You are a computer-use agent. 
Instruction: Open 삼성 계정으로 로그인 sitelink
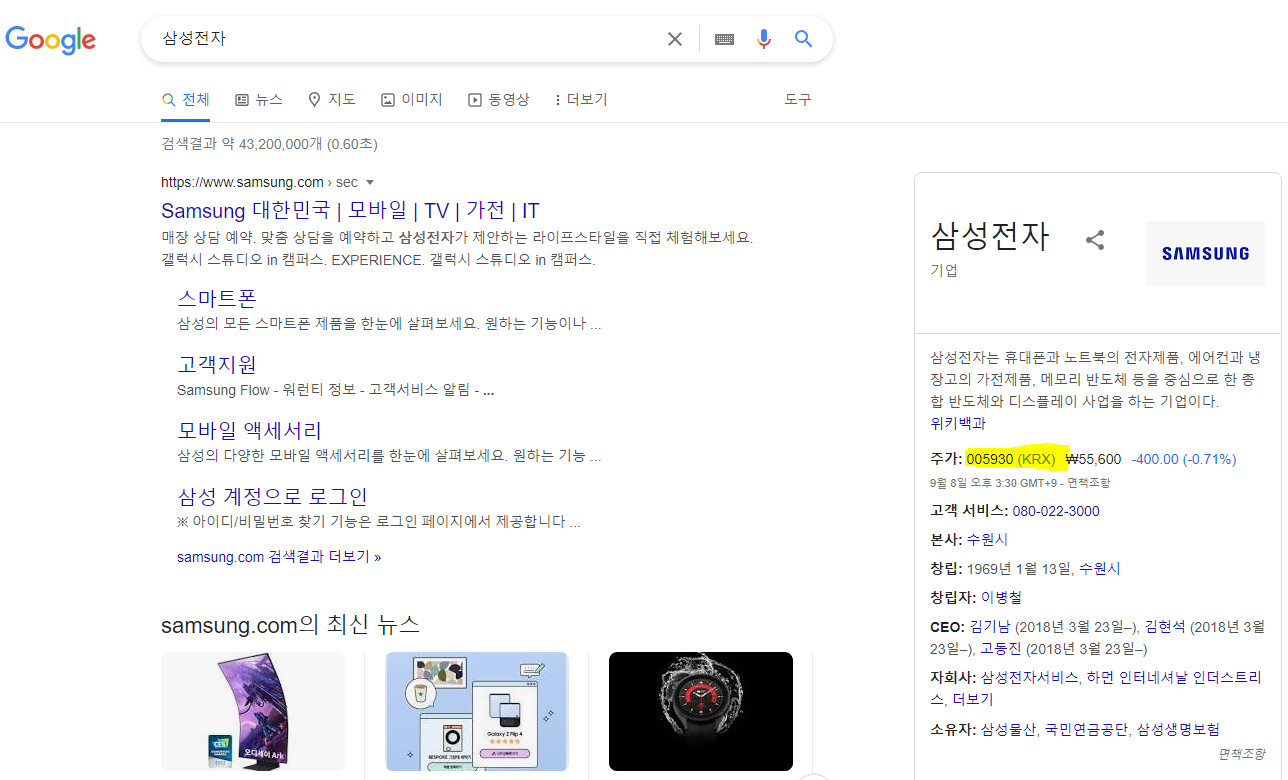point(273,497)
